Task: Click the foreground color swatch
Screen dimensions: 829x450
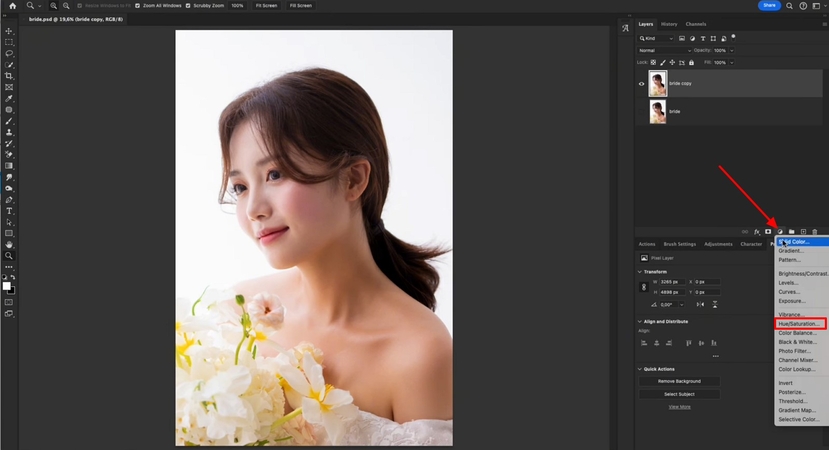Action: (x=6, y=285)
